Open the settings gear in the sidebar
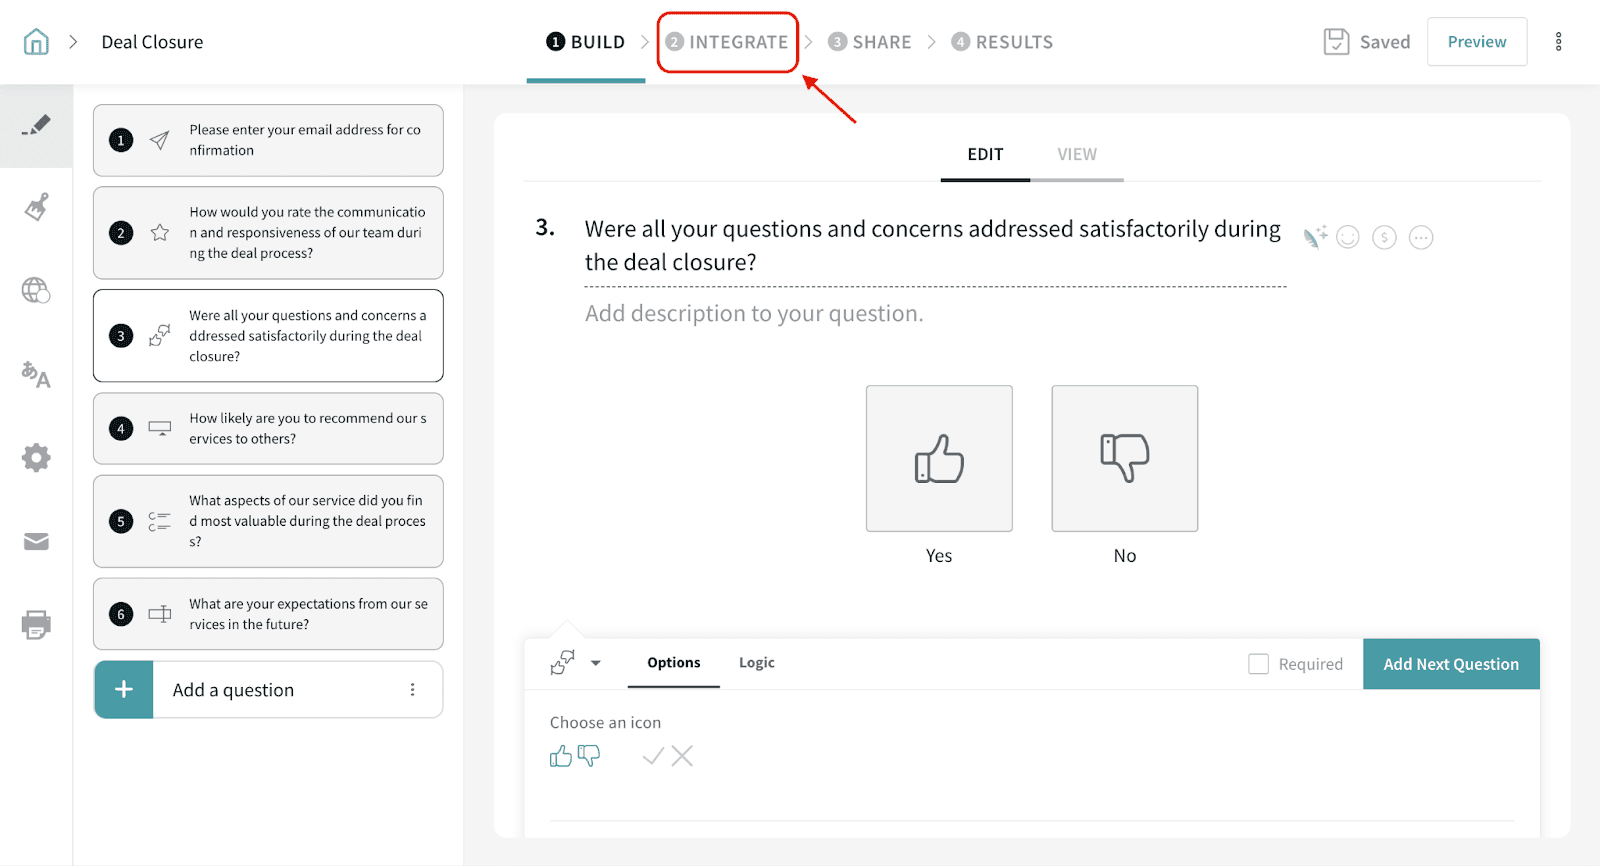 pos(36,458)
